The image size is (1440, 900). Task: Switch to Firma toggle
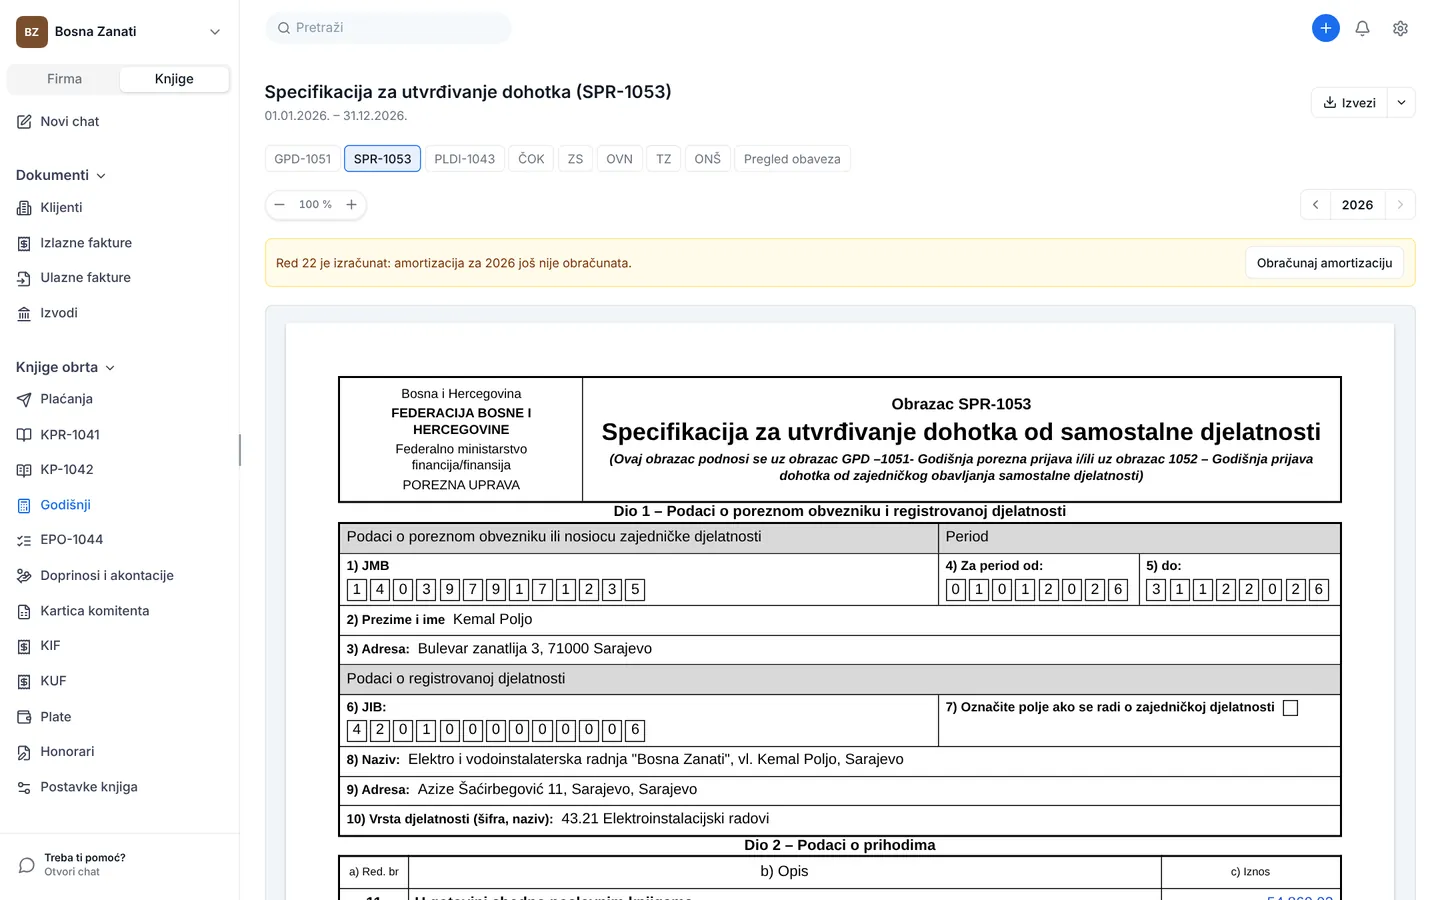[64, 79]
